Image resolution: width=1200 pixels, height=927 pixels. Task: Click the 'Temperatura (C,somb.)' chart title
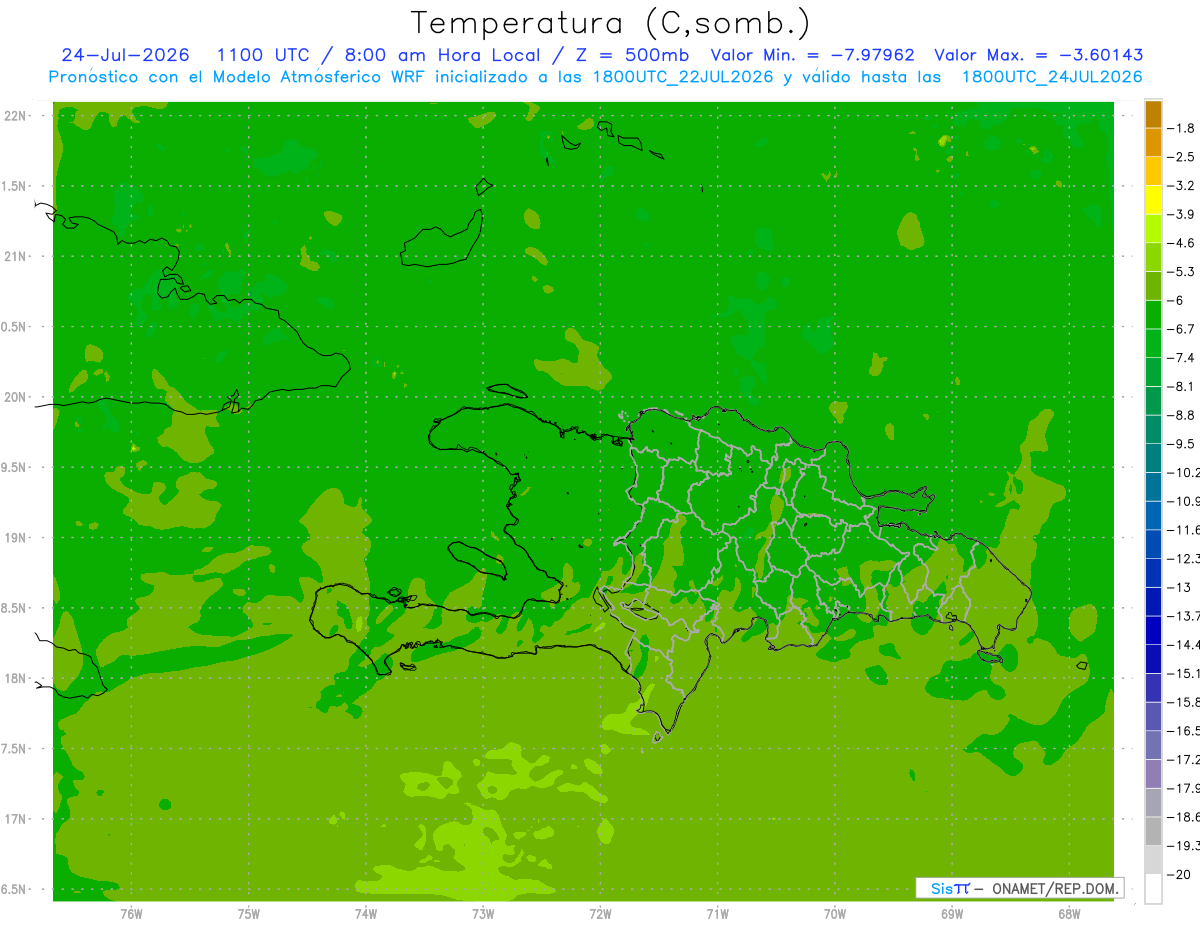point(610,23)
